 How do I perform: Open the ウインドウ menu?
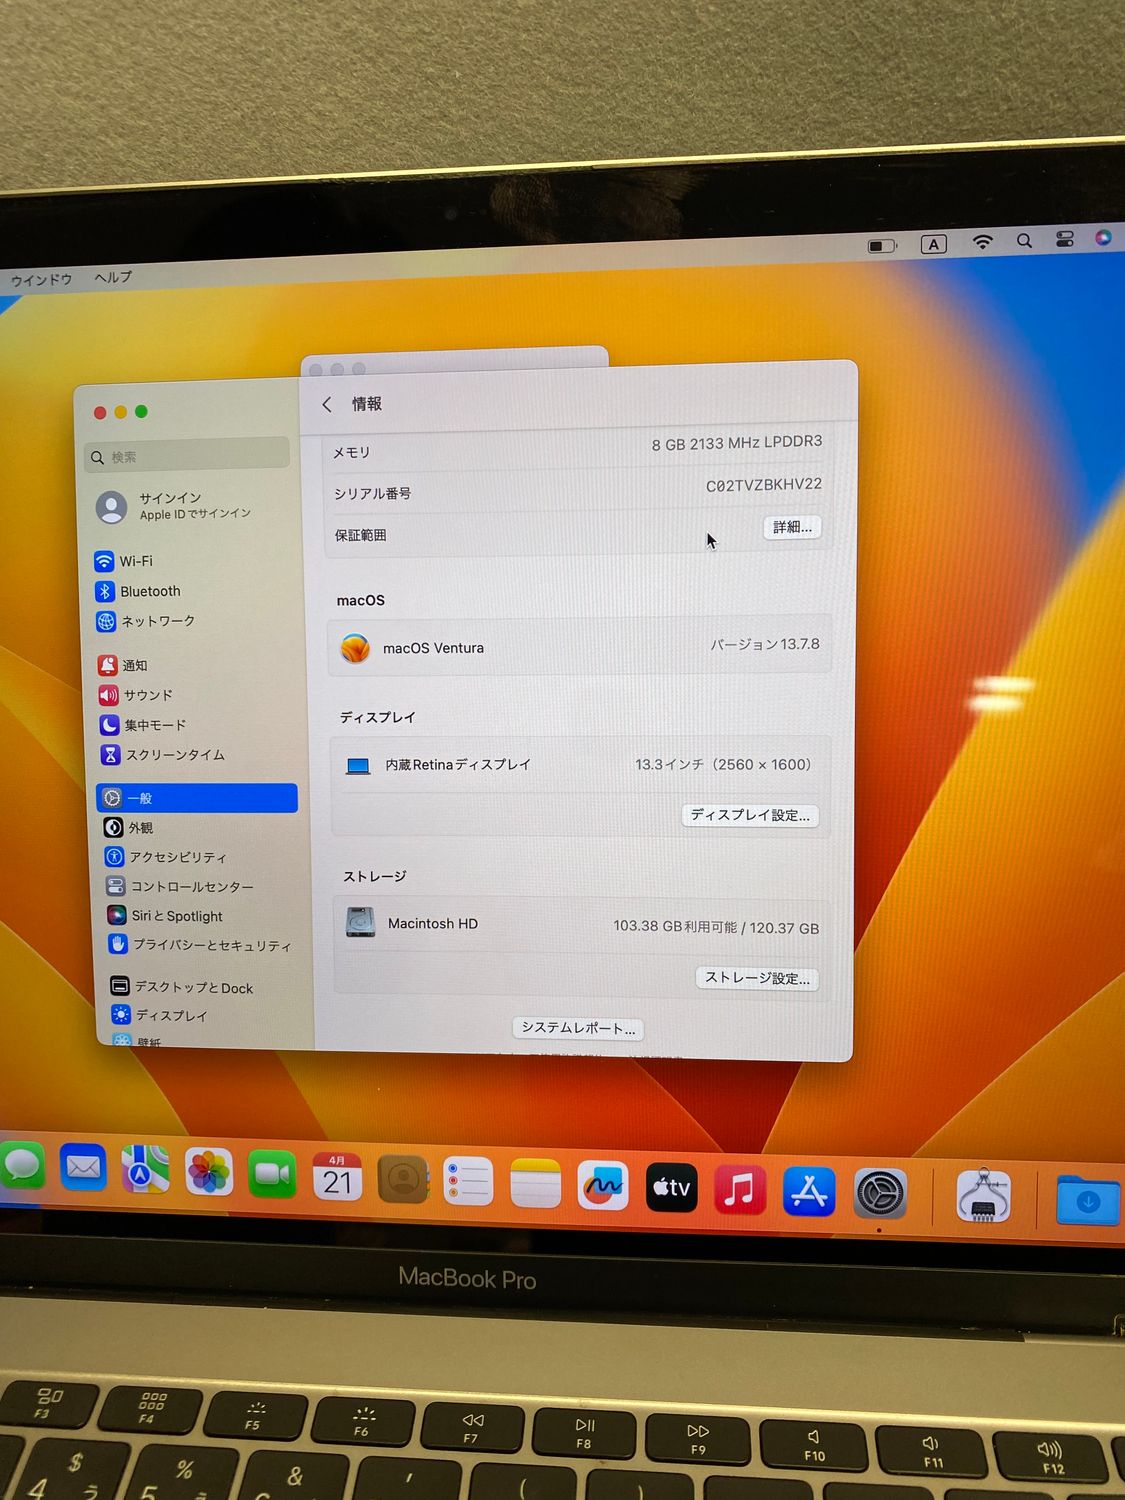[41, 280]
